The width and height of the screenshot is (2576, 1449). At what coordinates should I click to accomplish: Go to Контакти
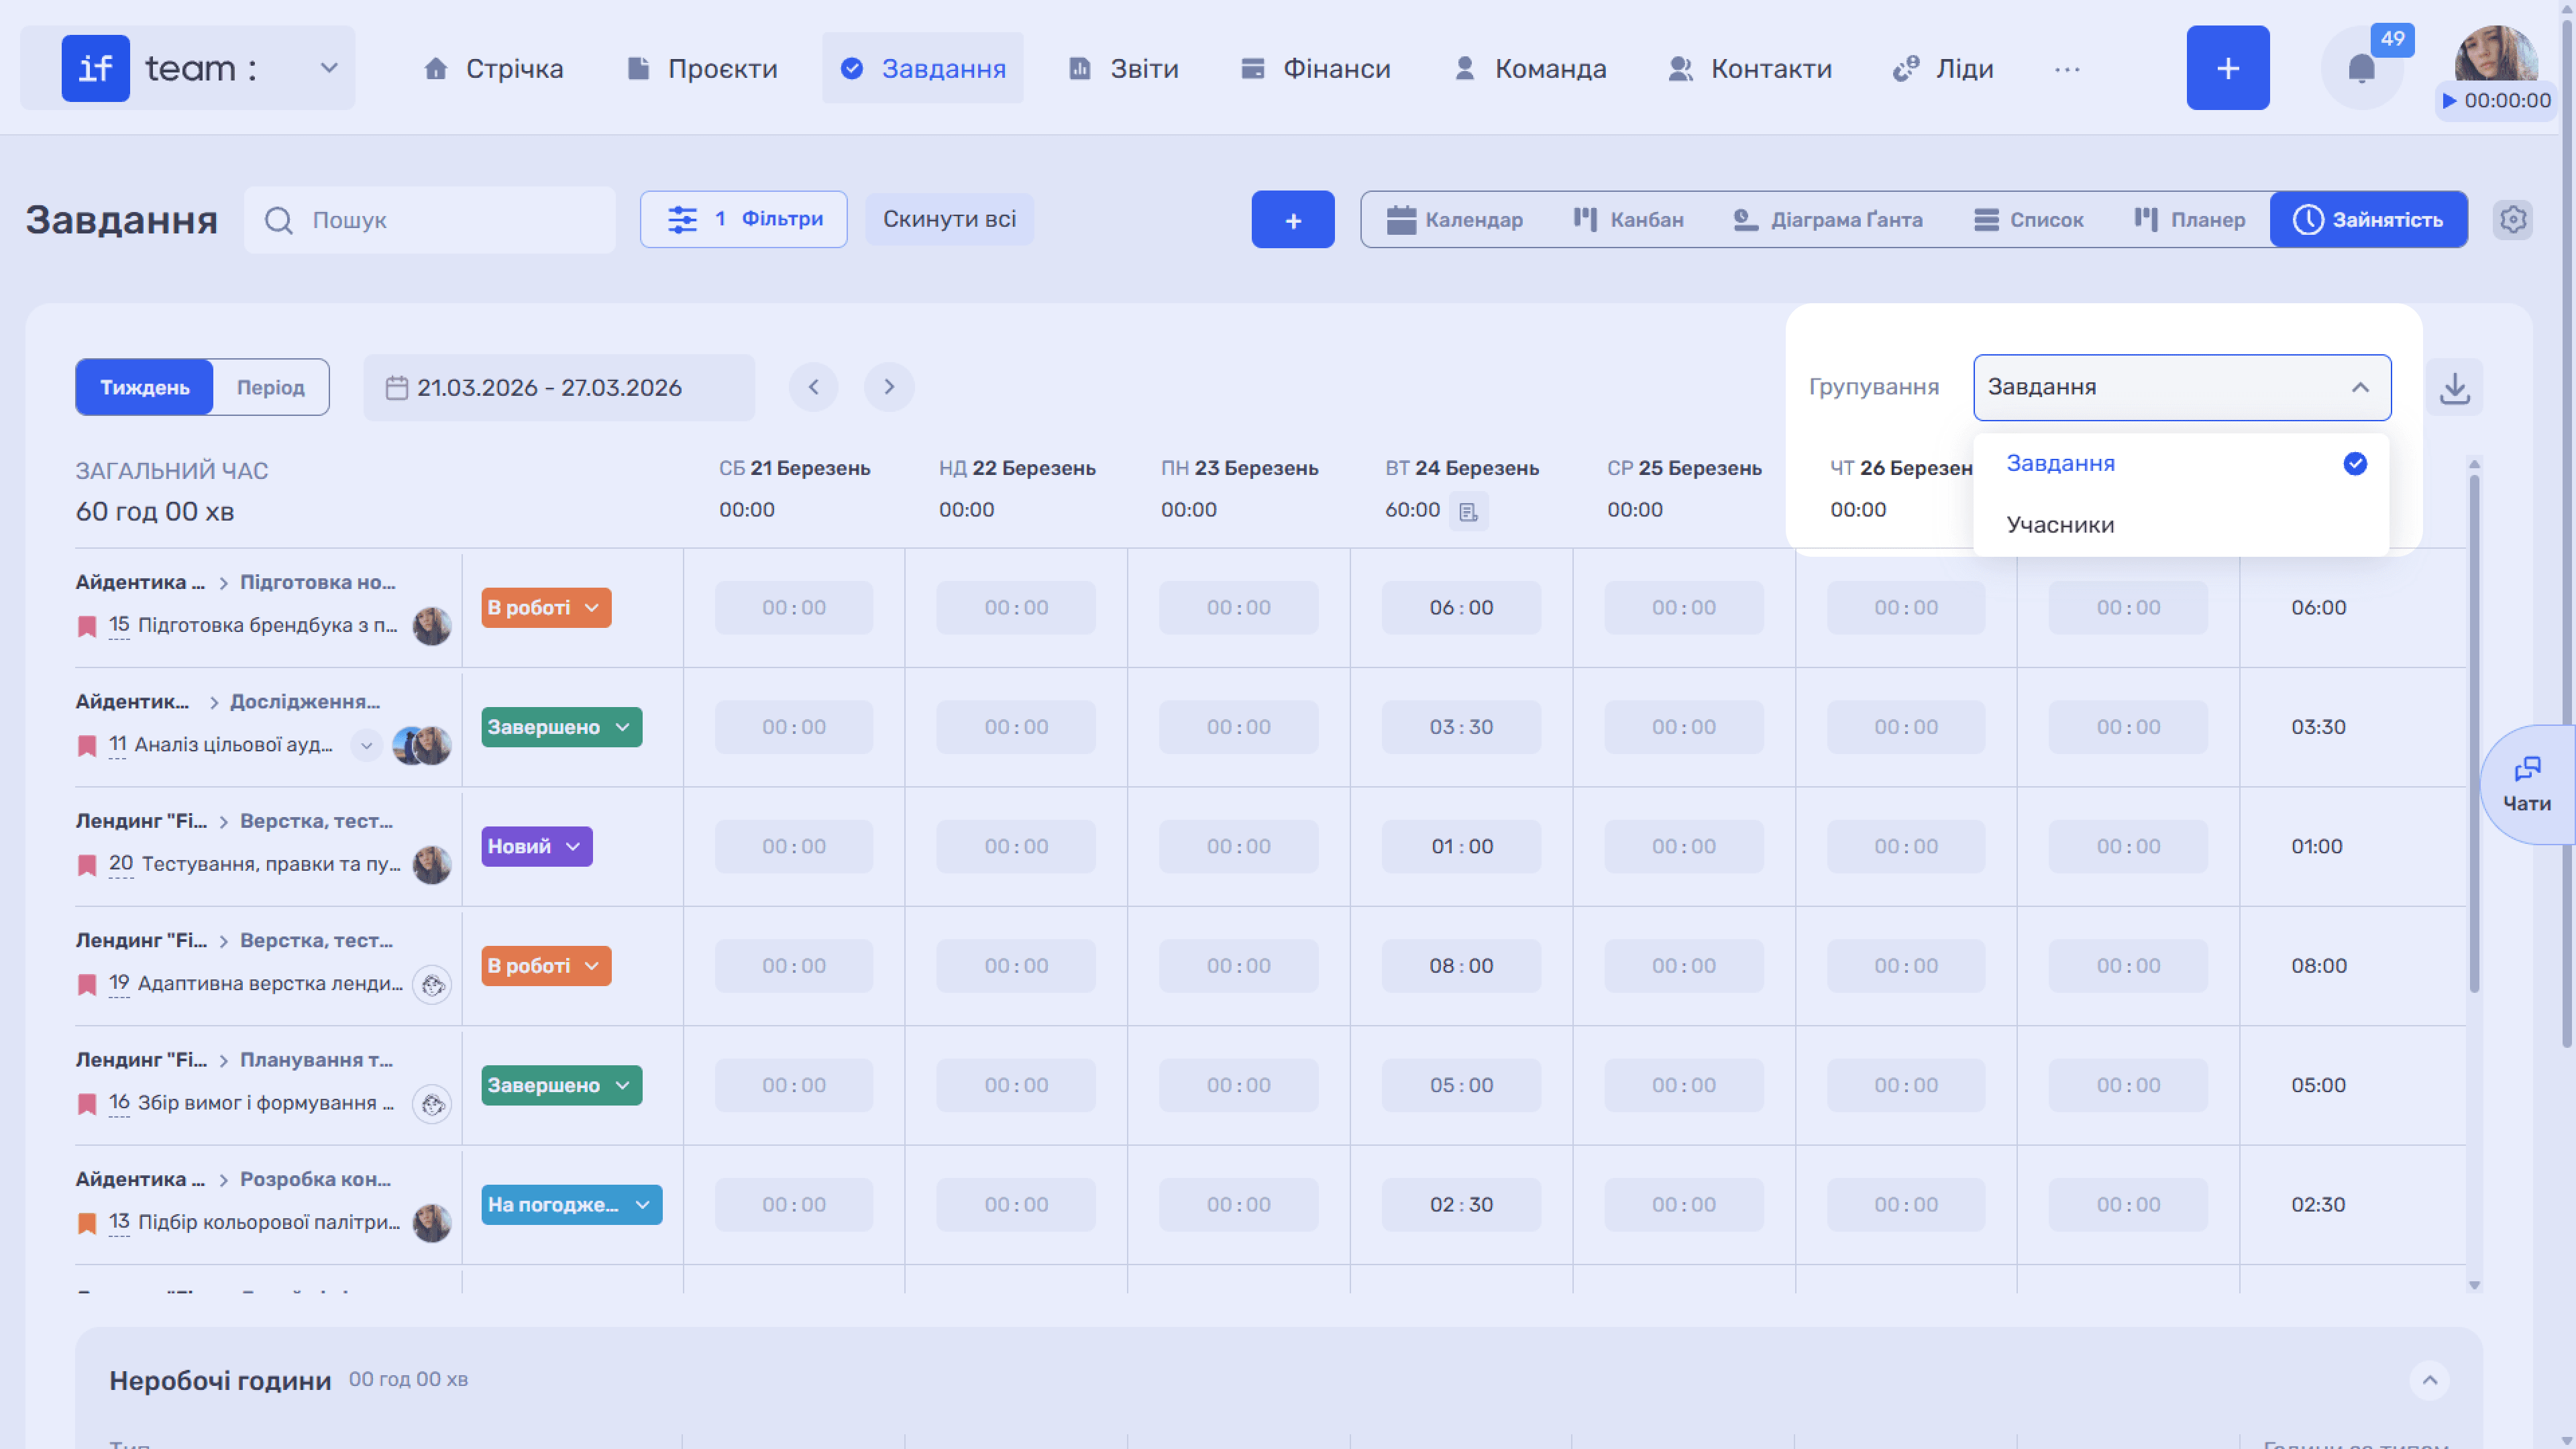pyautogui.click(x=1750, y=68)
